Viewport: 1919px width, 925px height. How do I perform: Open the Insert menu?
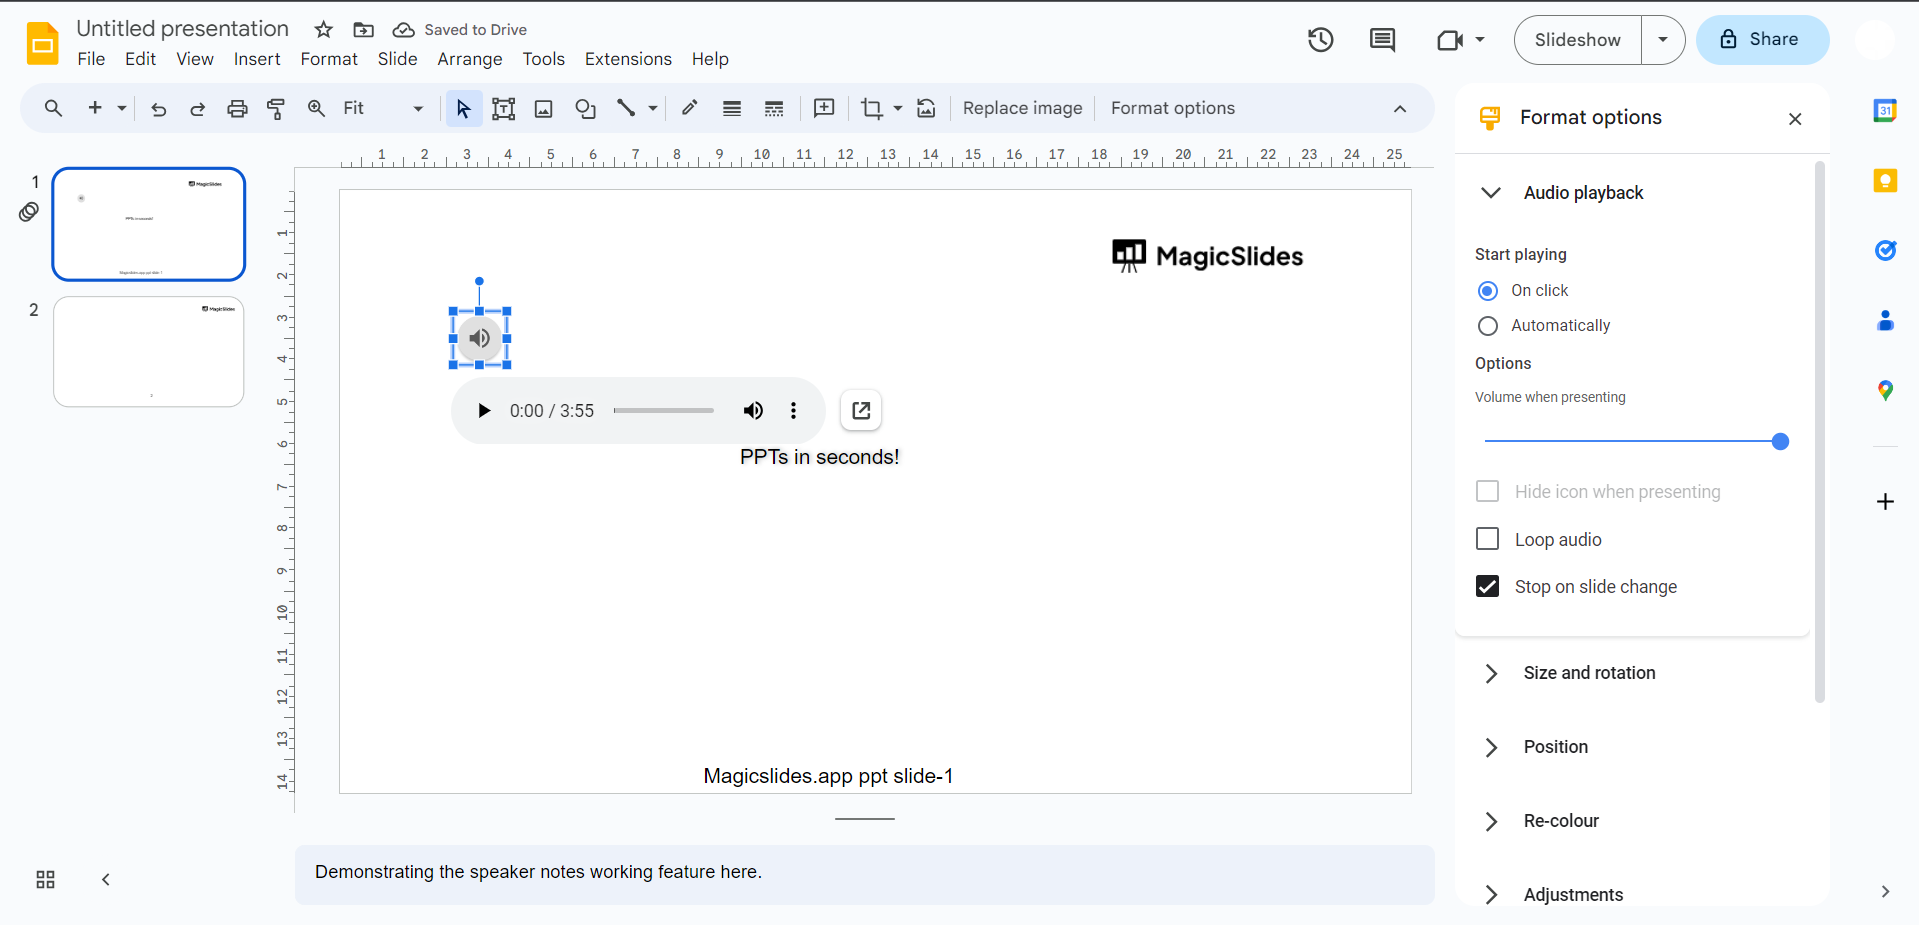pyautogui.click(x=257, y=59)
